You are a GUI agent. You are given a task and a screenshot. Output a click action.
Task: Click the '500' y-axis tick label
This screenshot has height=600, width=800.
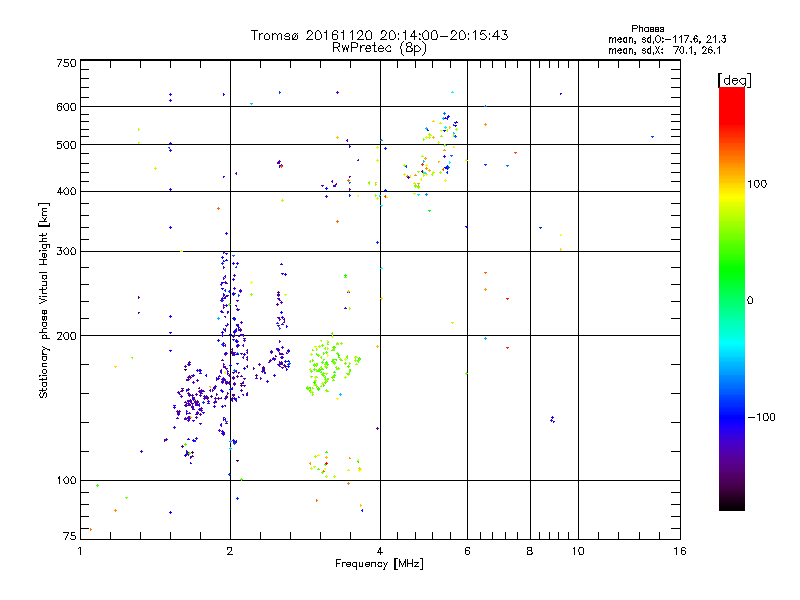click(x=66, y=145)
